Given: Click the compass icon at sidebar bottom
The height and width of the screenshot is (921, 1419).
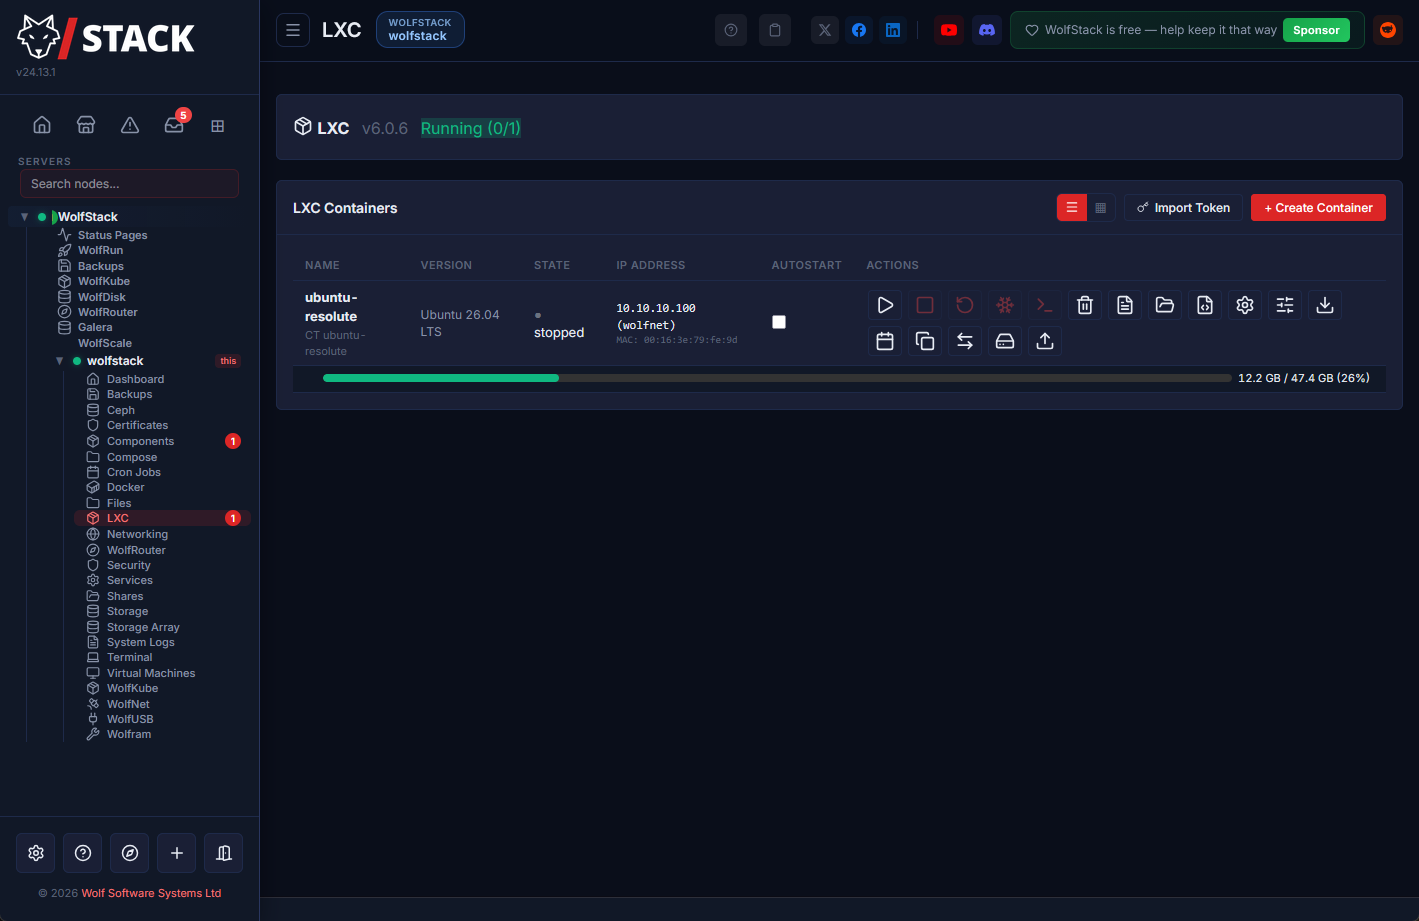Looking at the screenshot, I should click(130, 853).
